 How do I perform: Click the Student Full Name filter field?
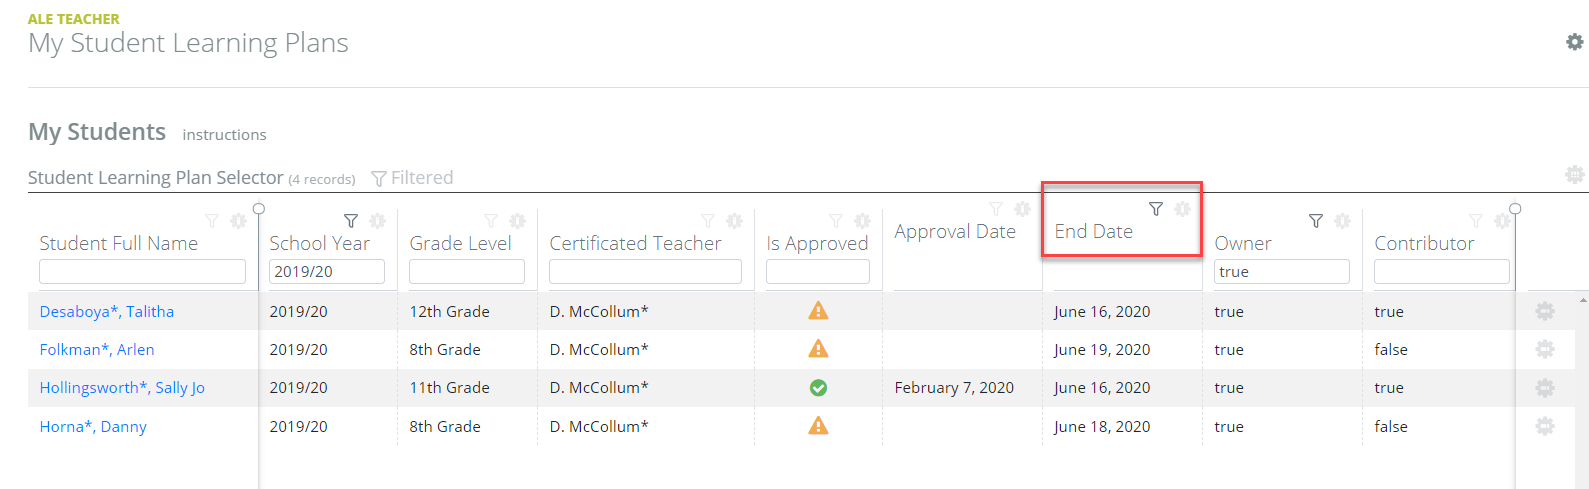pos(143,272)
